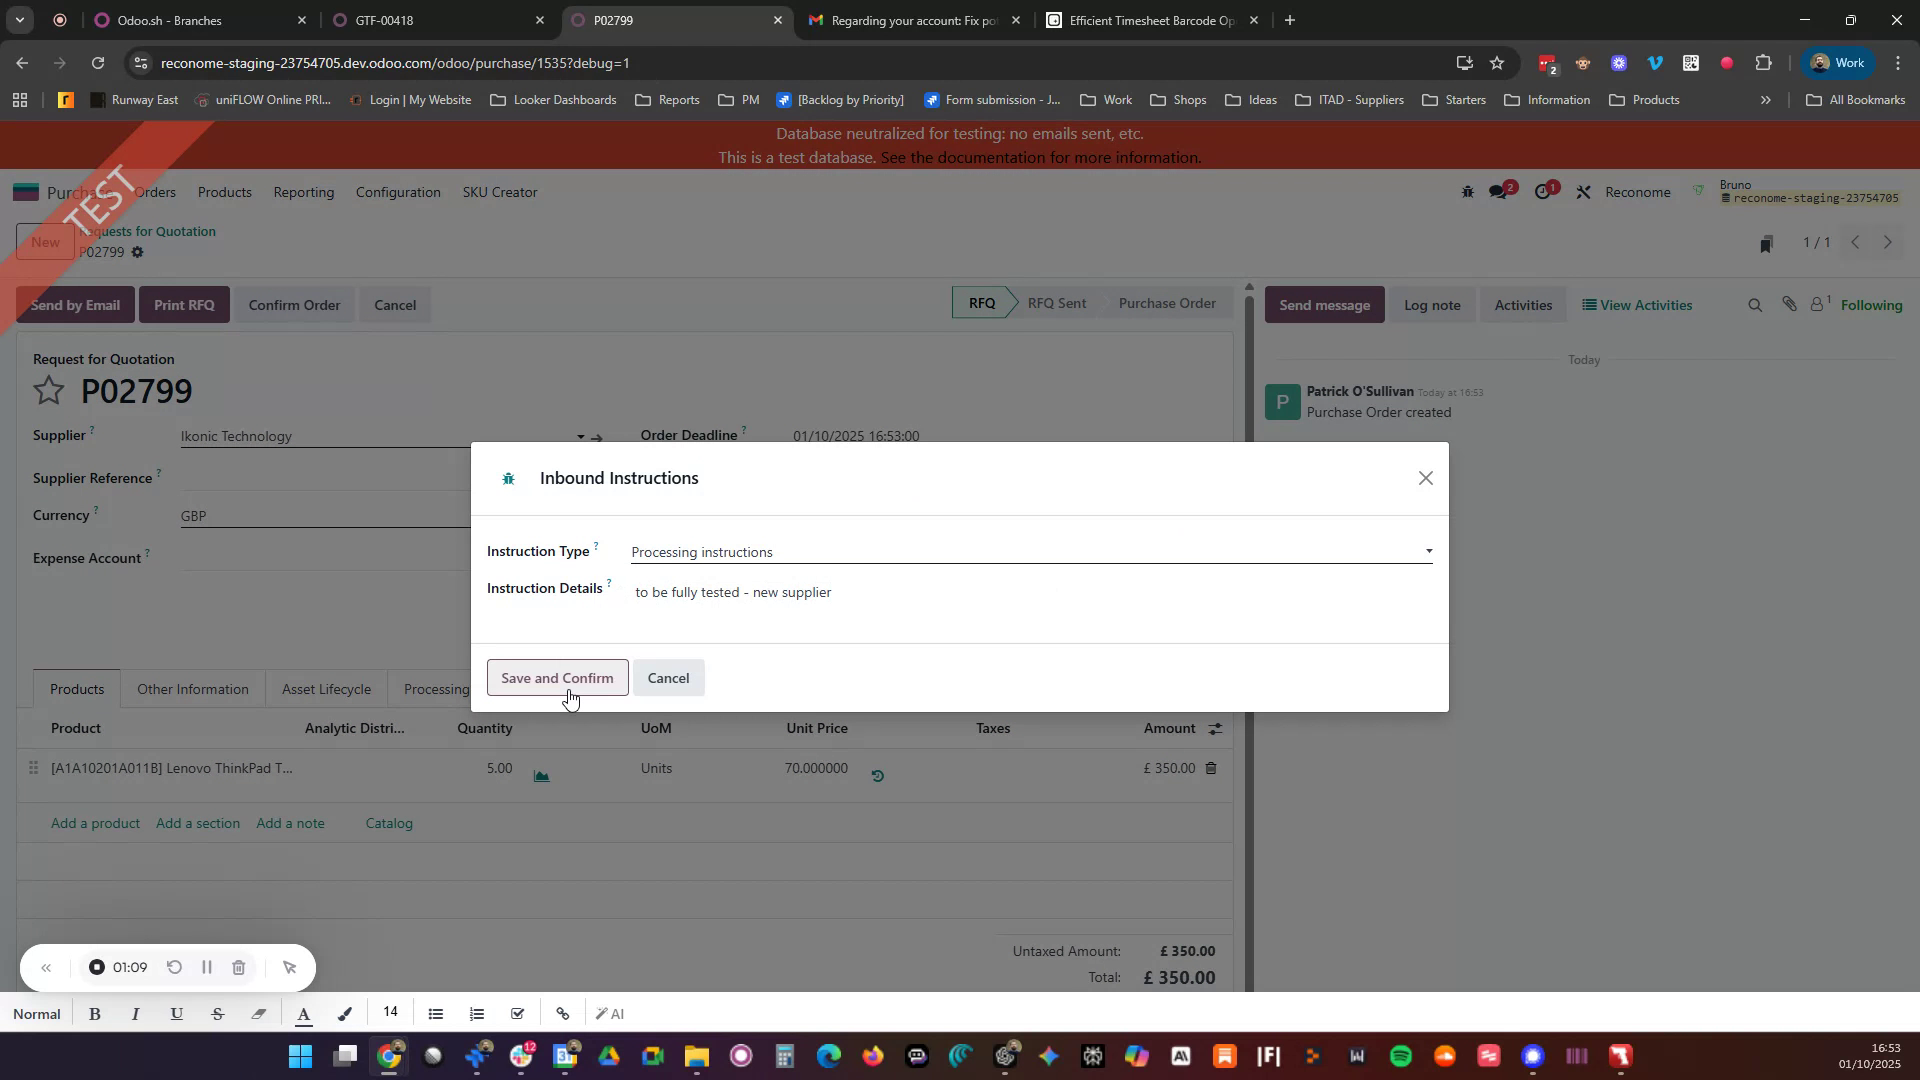The width and height of the screenshot is (1920, 1080).
Task: Click the AI icon in the text editor toolbar
Action: [x=610, y=1013]
